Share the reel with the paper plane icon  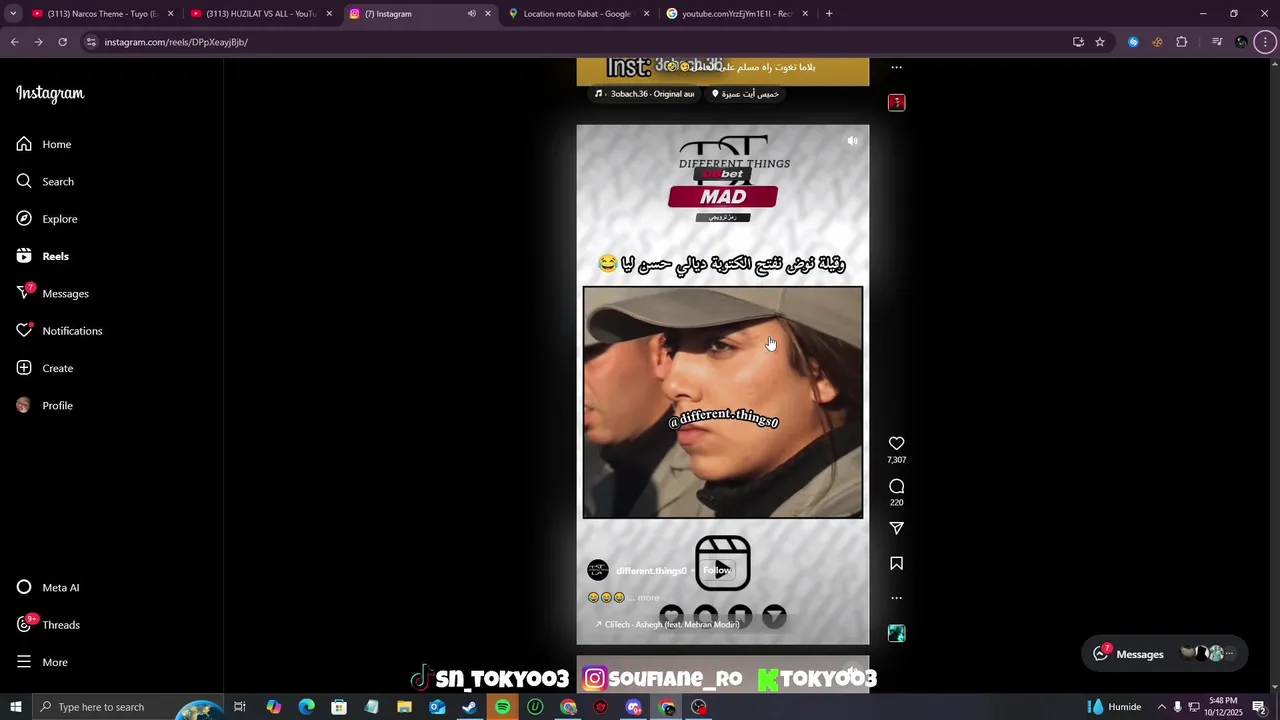(896, 528)
